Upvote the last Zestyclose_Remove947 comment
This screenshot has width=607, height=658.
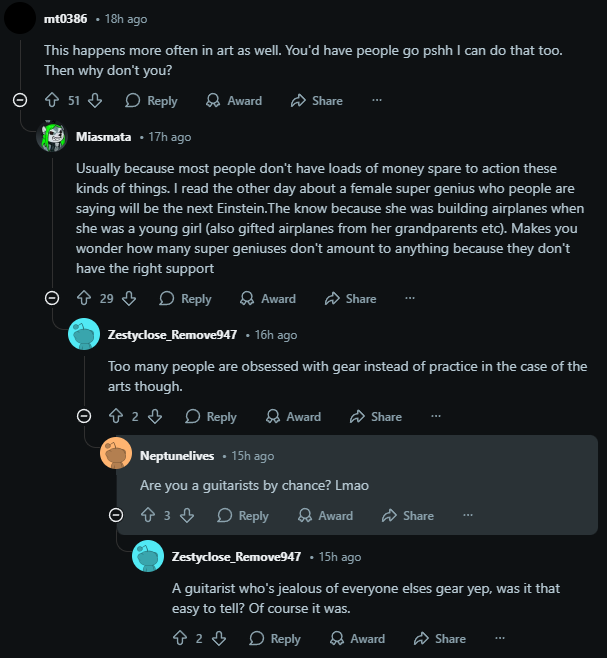click(x=180, y=638)
